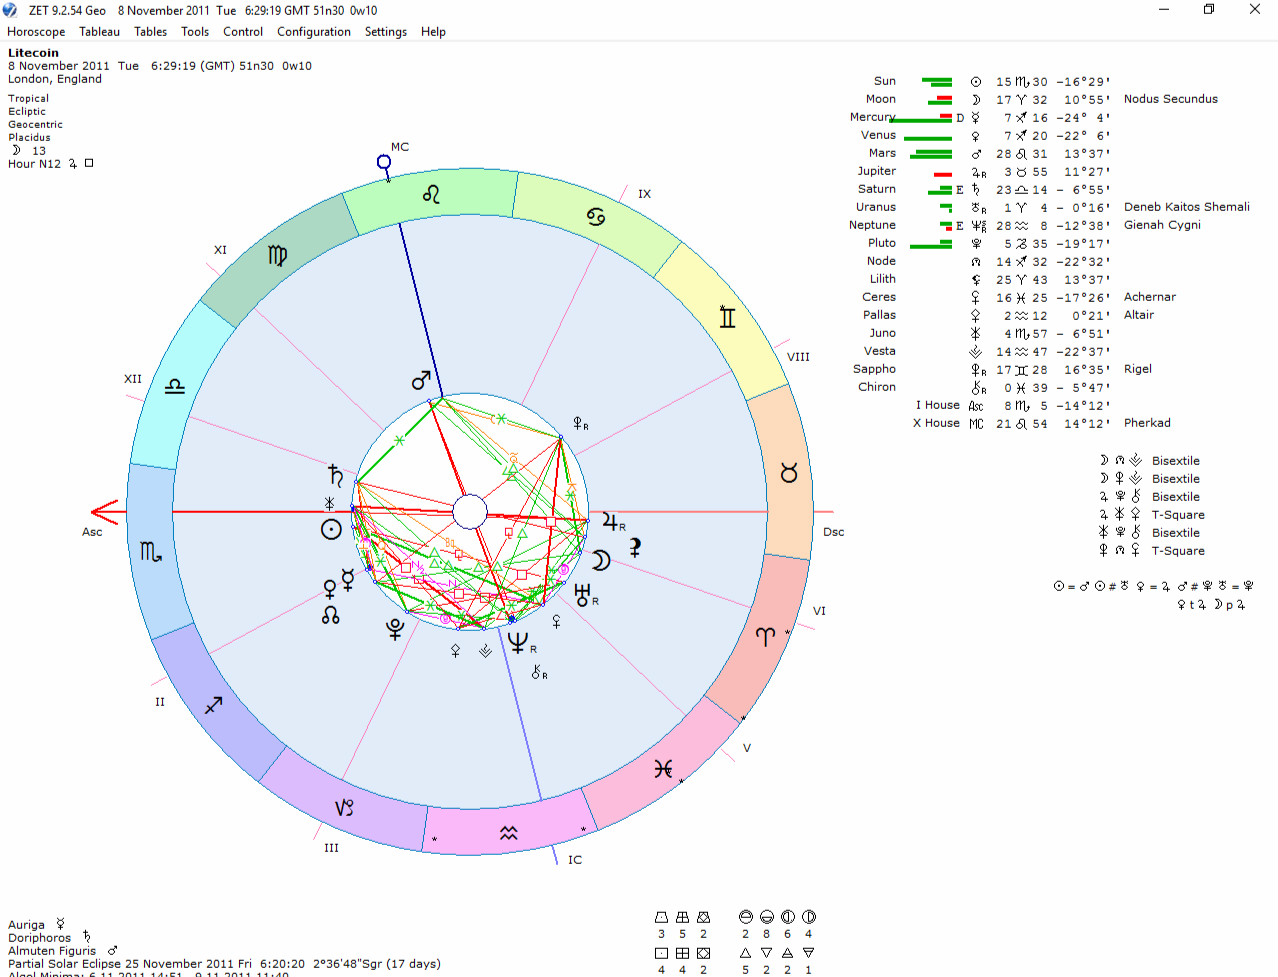
Task: Click the Capricorn sign glyph on the wheel
Action: [344, 807]
